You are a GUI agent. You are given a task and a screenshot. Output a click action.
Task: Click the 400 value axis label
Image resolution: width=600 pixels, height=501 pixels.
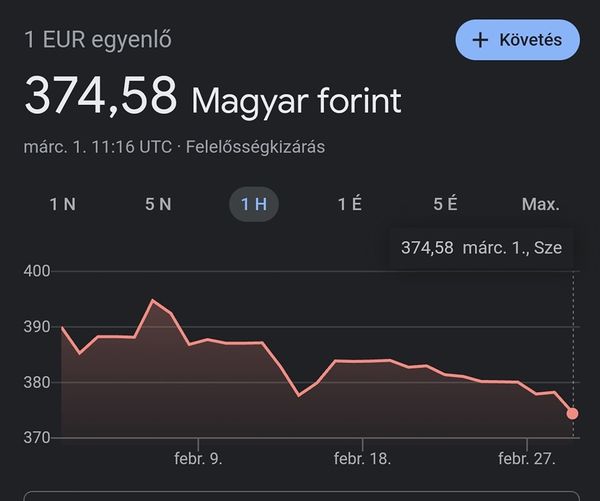pyautogui.click(x=38, y=271)
